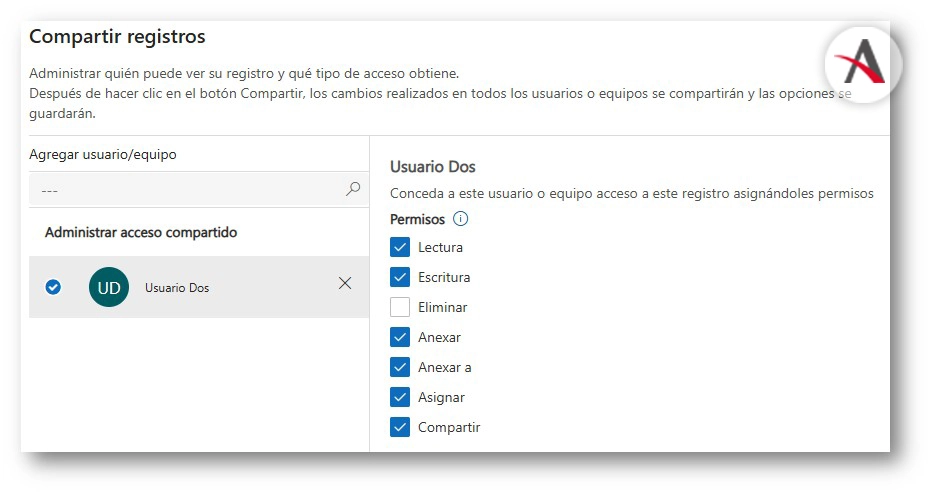Click the search magnifier icon

click(353, 188)
